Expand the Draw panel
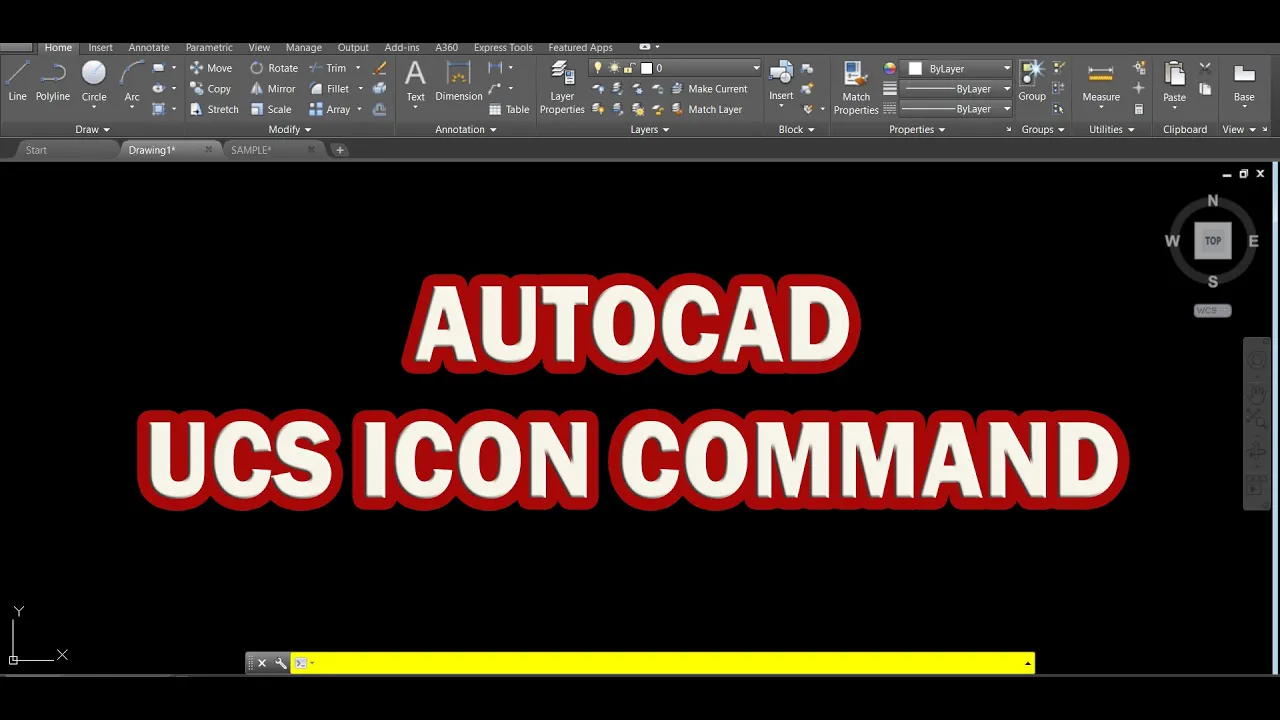 (92, 129)
